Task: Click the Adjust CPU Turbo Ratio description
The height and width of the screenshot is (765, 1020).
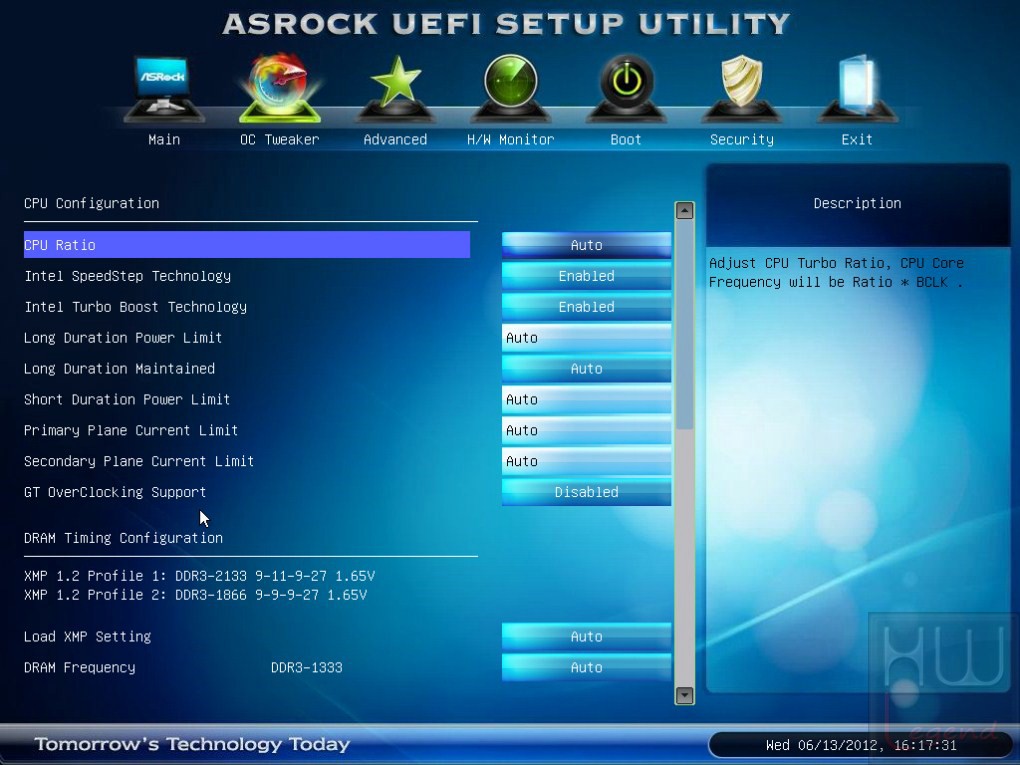Action: pyautogui.click(x=836, y=273)
